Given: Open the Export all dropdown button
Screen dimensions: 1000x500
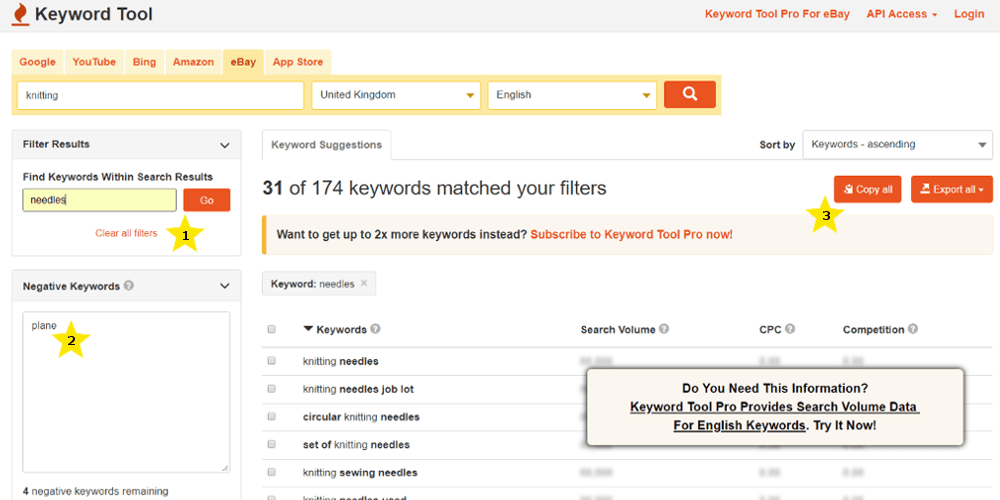Looking at the screenshot, I should pos(952,189).
